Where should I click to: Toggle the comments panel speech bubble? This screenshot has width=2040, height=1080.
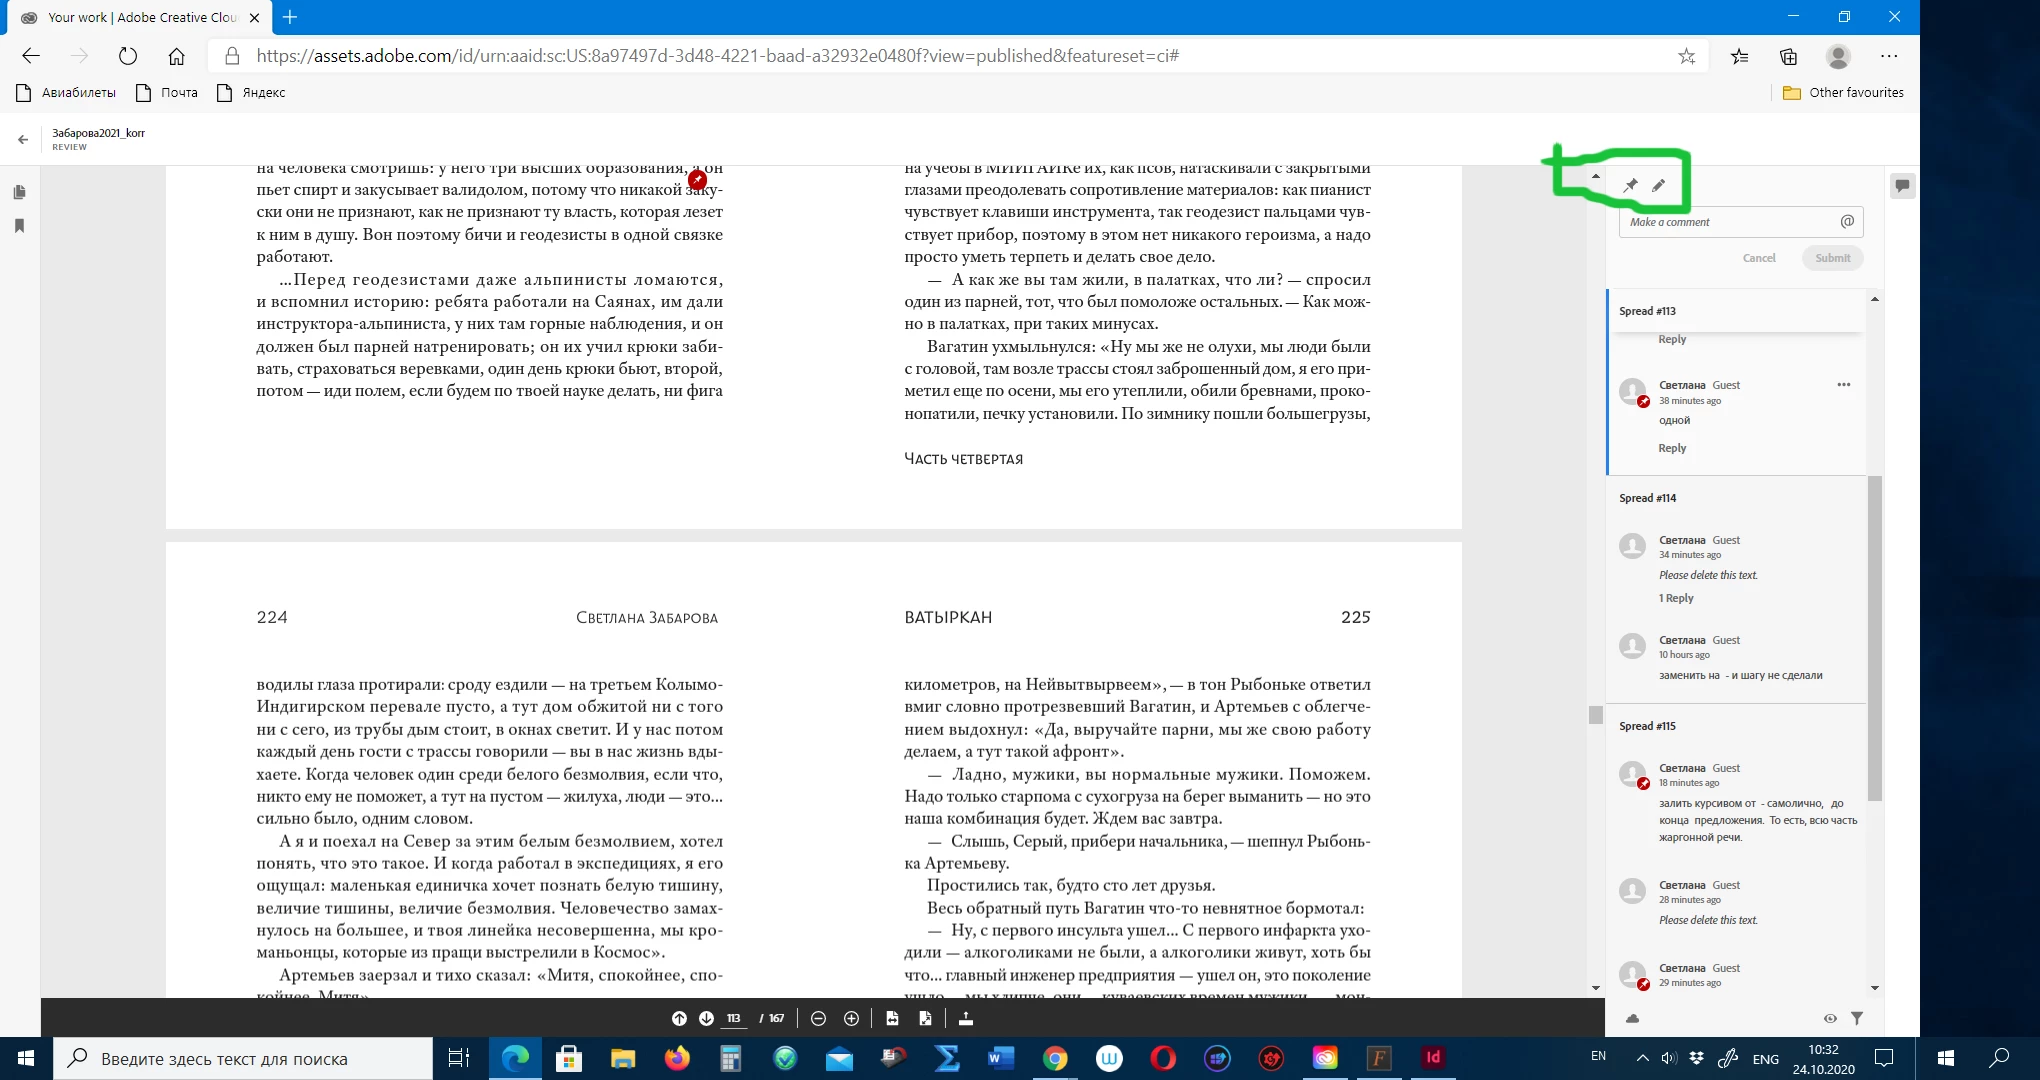(1902, 185)
